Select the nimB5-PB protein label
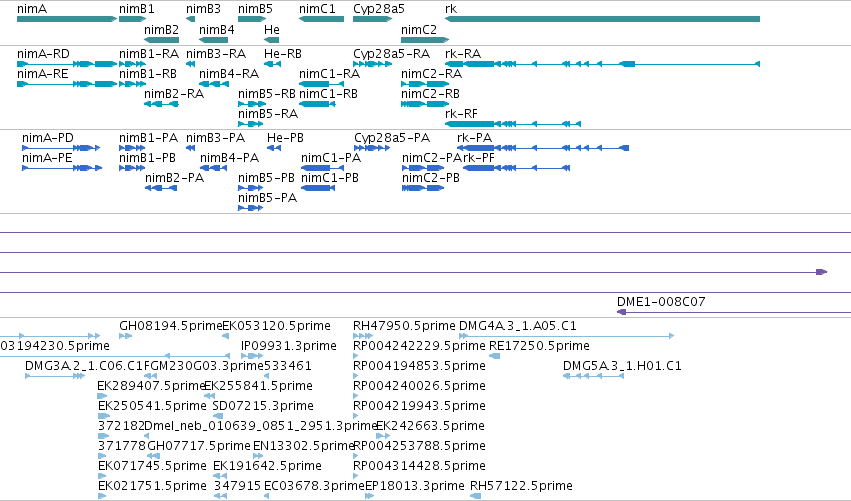851x501 pixels. point(266,178)
